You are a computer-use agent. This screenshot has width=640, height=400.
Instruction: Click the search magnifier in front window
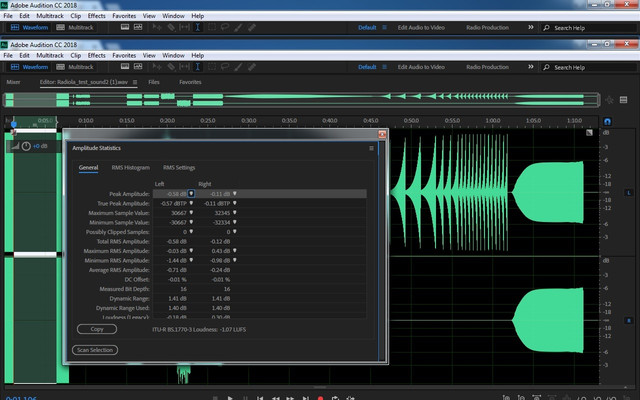pos(547,67)
